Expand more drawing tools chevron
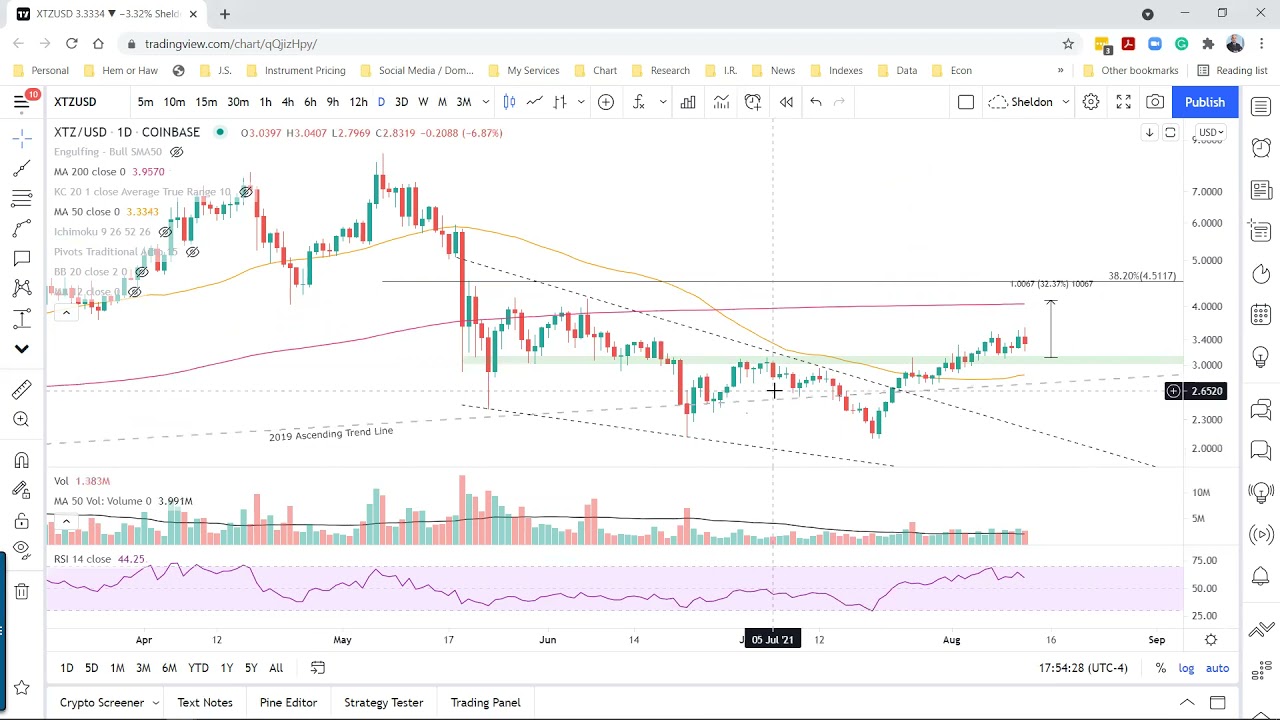1280x720 pixels. click(x=21, y=349)
